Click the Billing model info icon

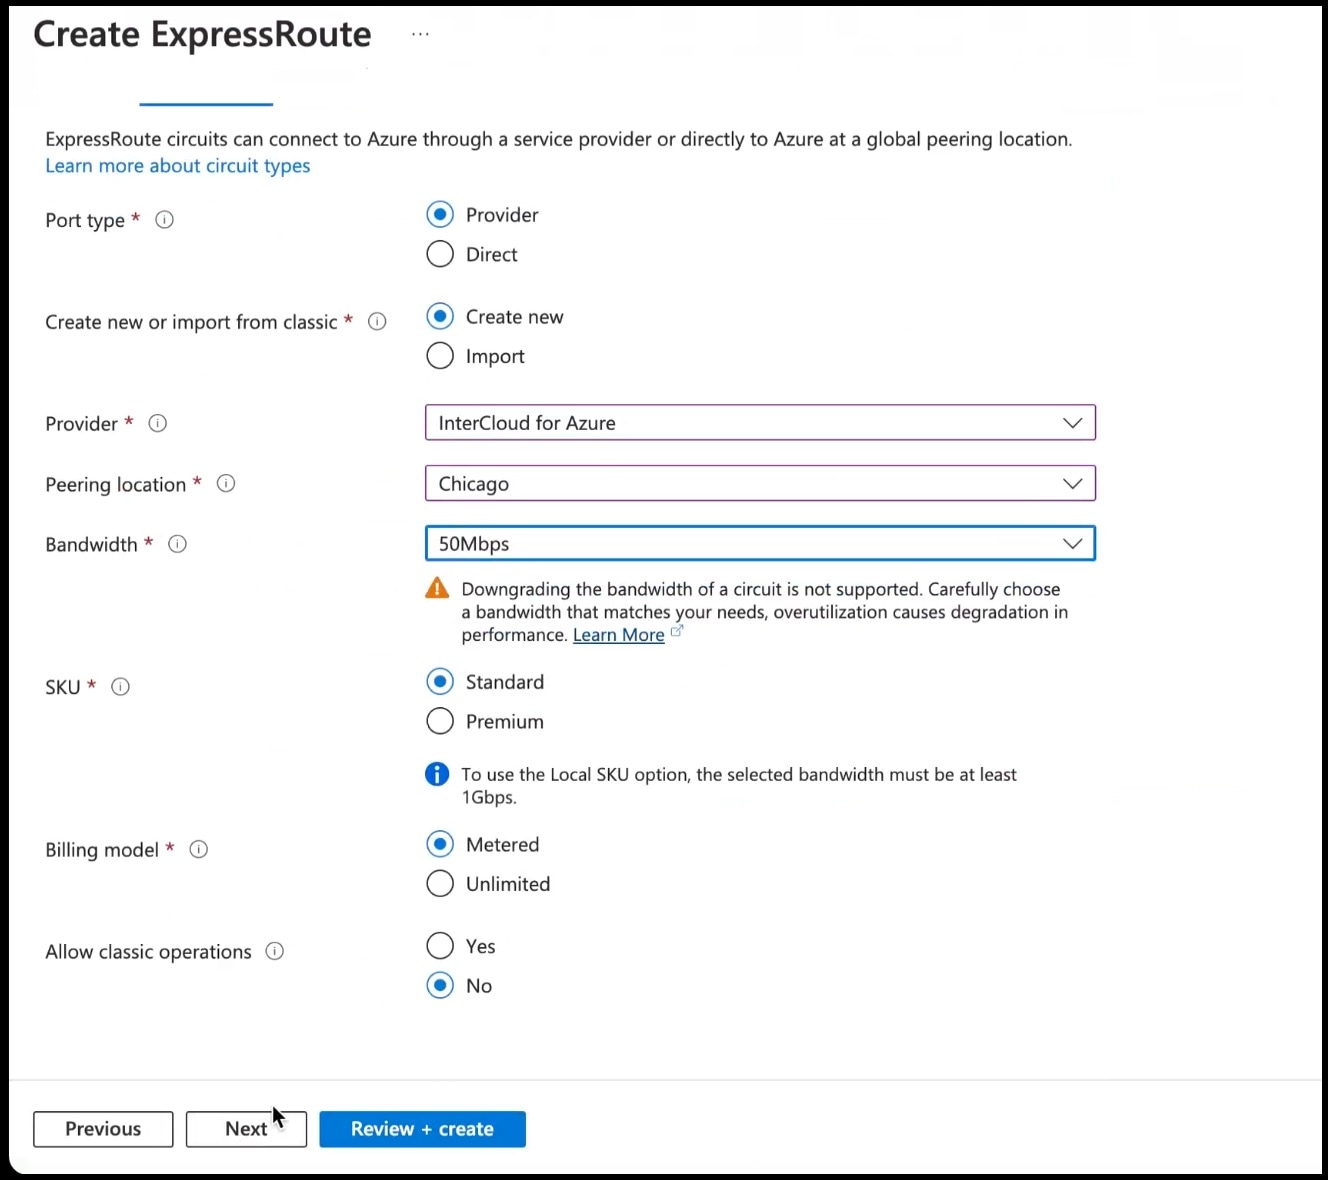pos(199,849)
